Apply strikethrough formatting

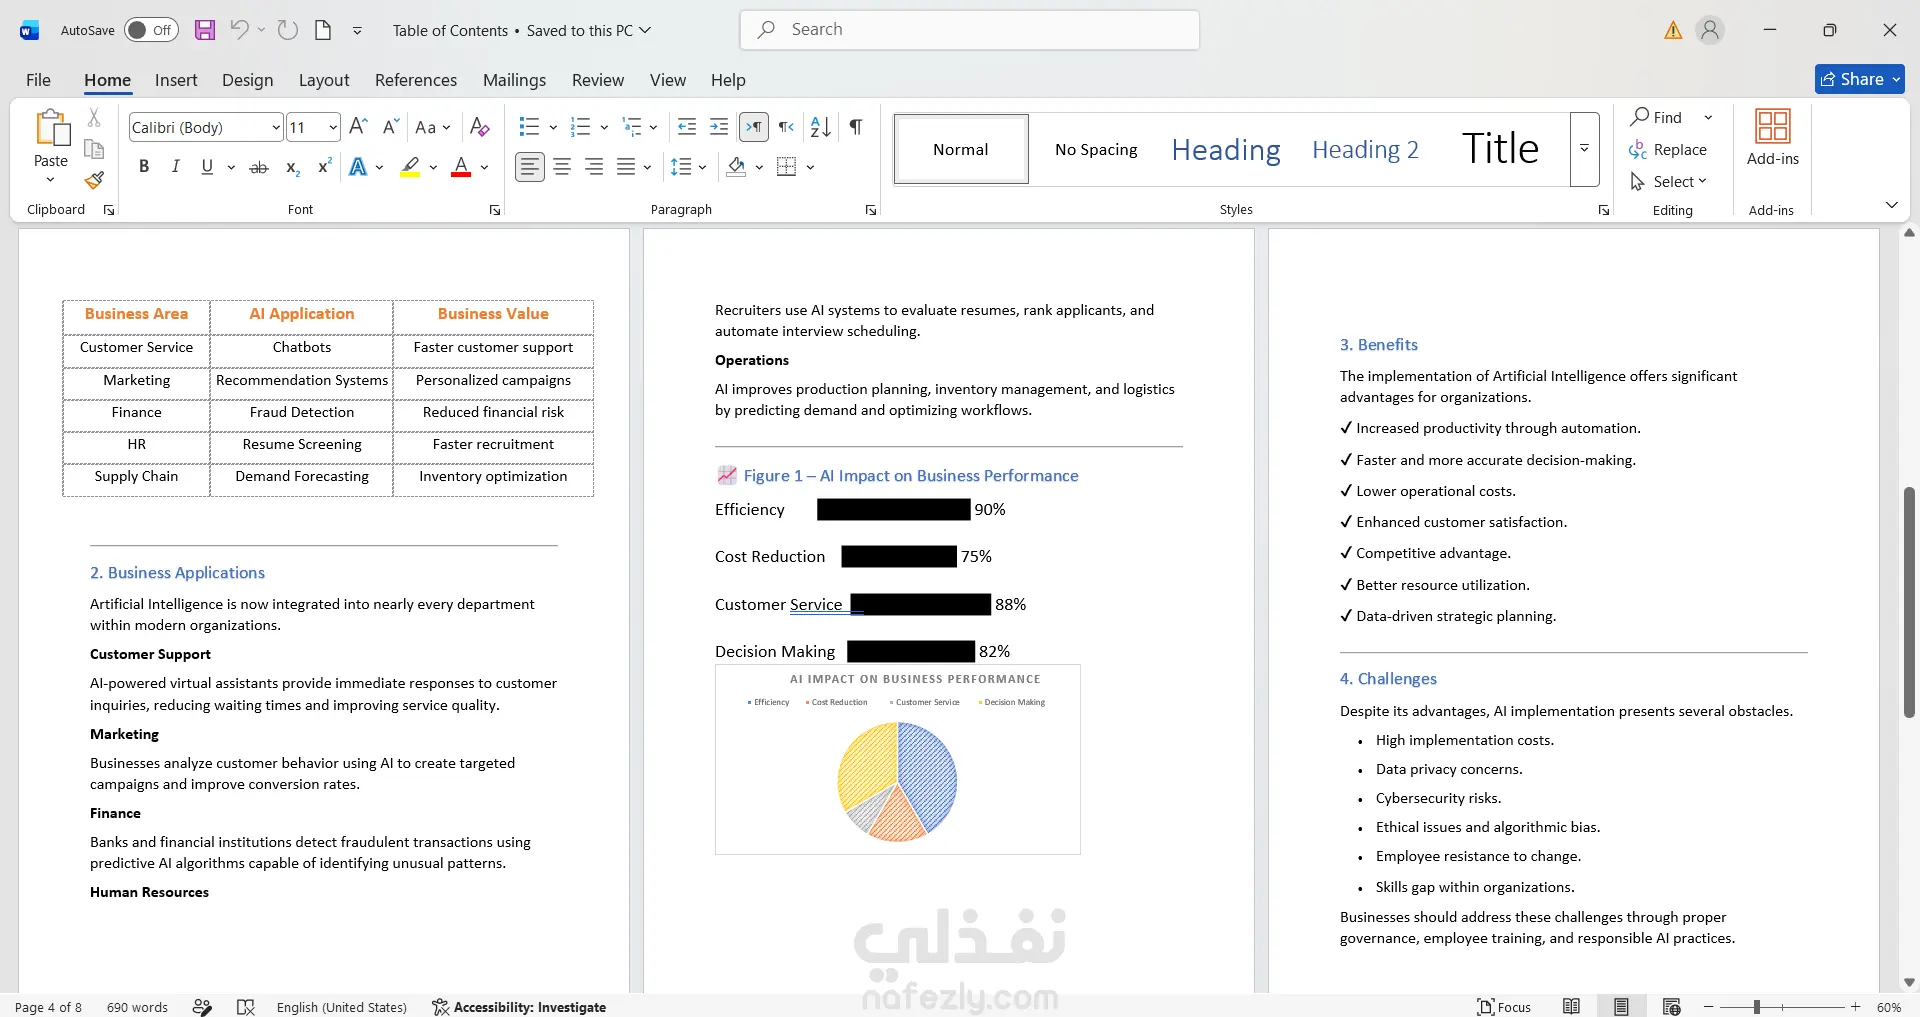click(259, 167)
